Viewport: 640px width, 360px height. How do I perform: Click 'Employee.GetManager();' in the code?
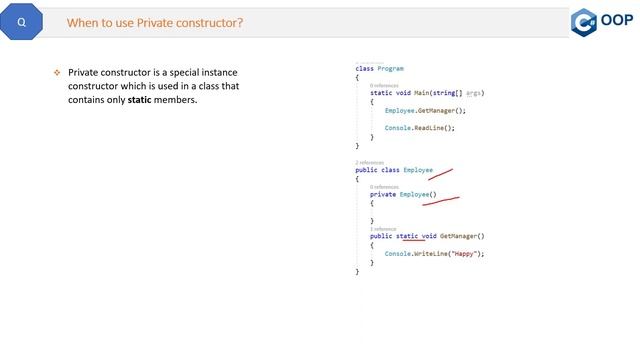[425, 111]
